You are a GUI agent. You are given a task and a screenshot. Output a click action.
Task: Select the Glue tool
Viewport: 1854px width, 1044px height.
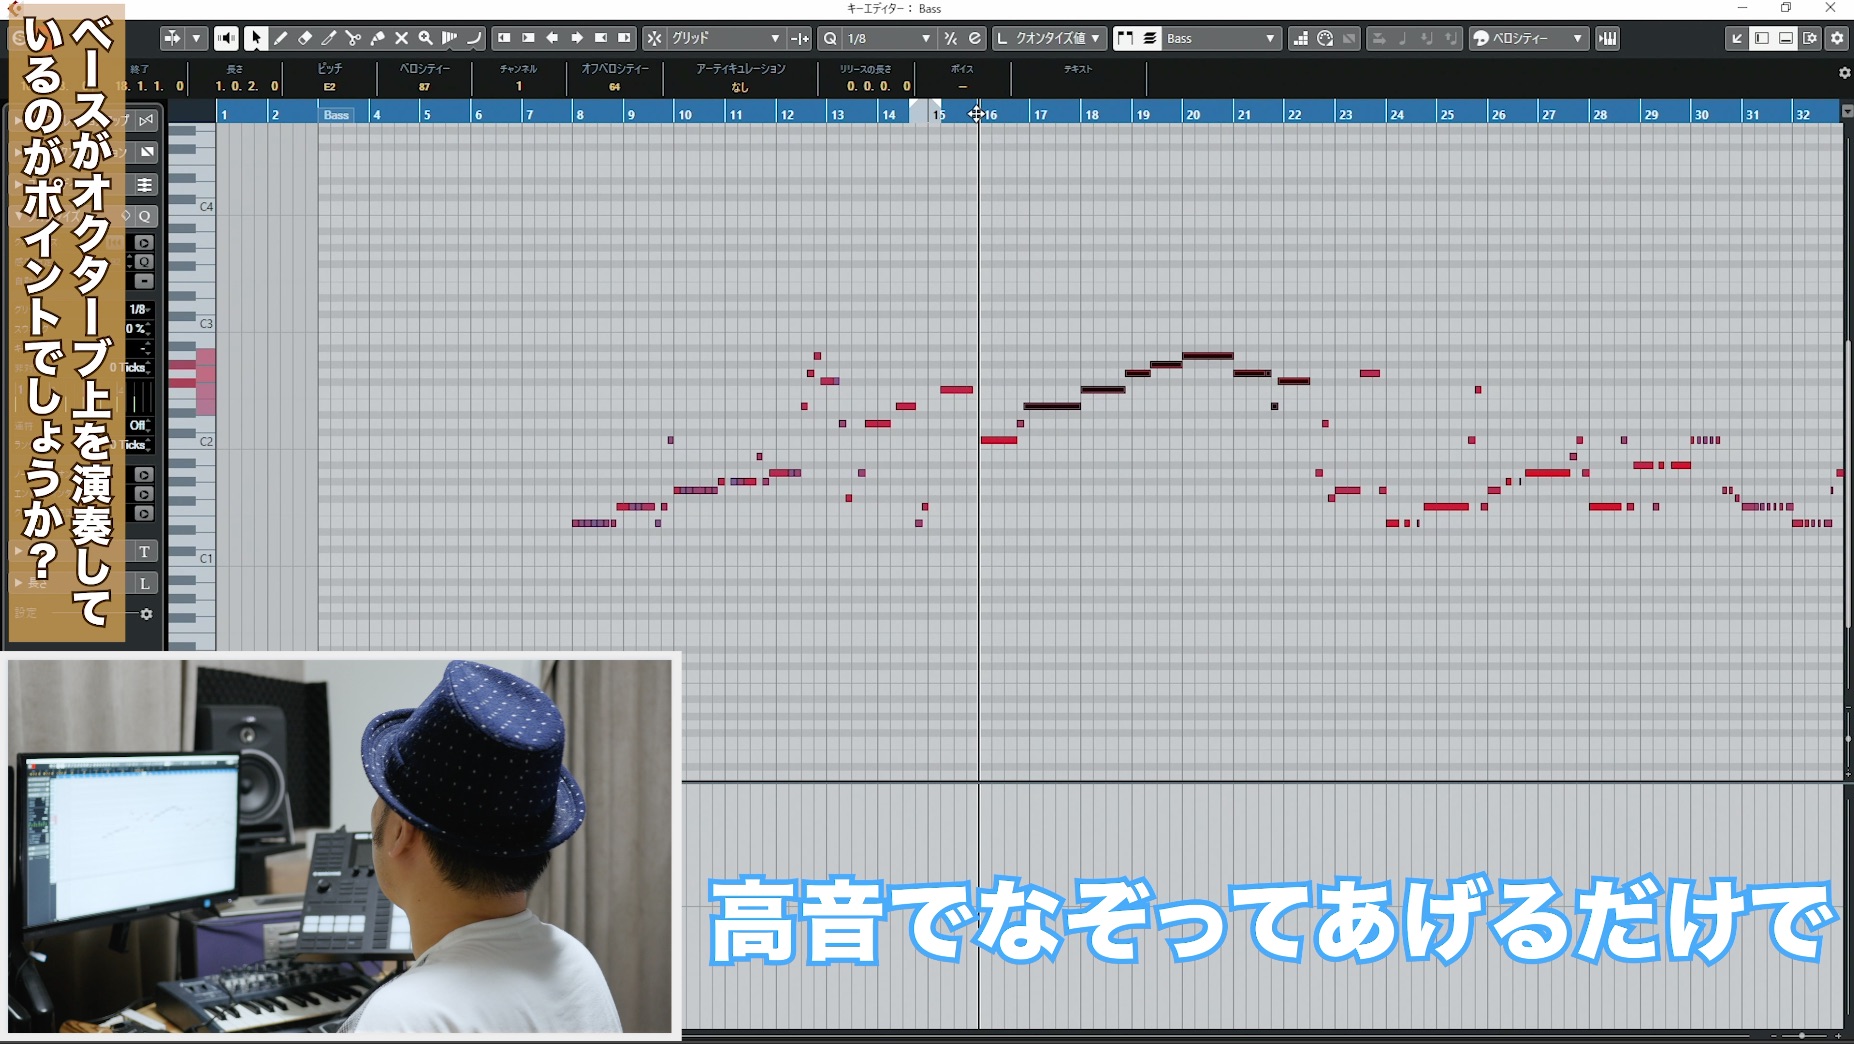377,38
